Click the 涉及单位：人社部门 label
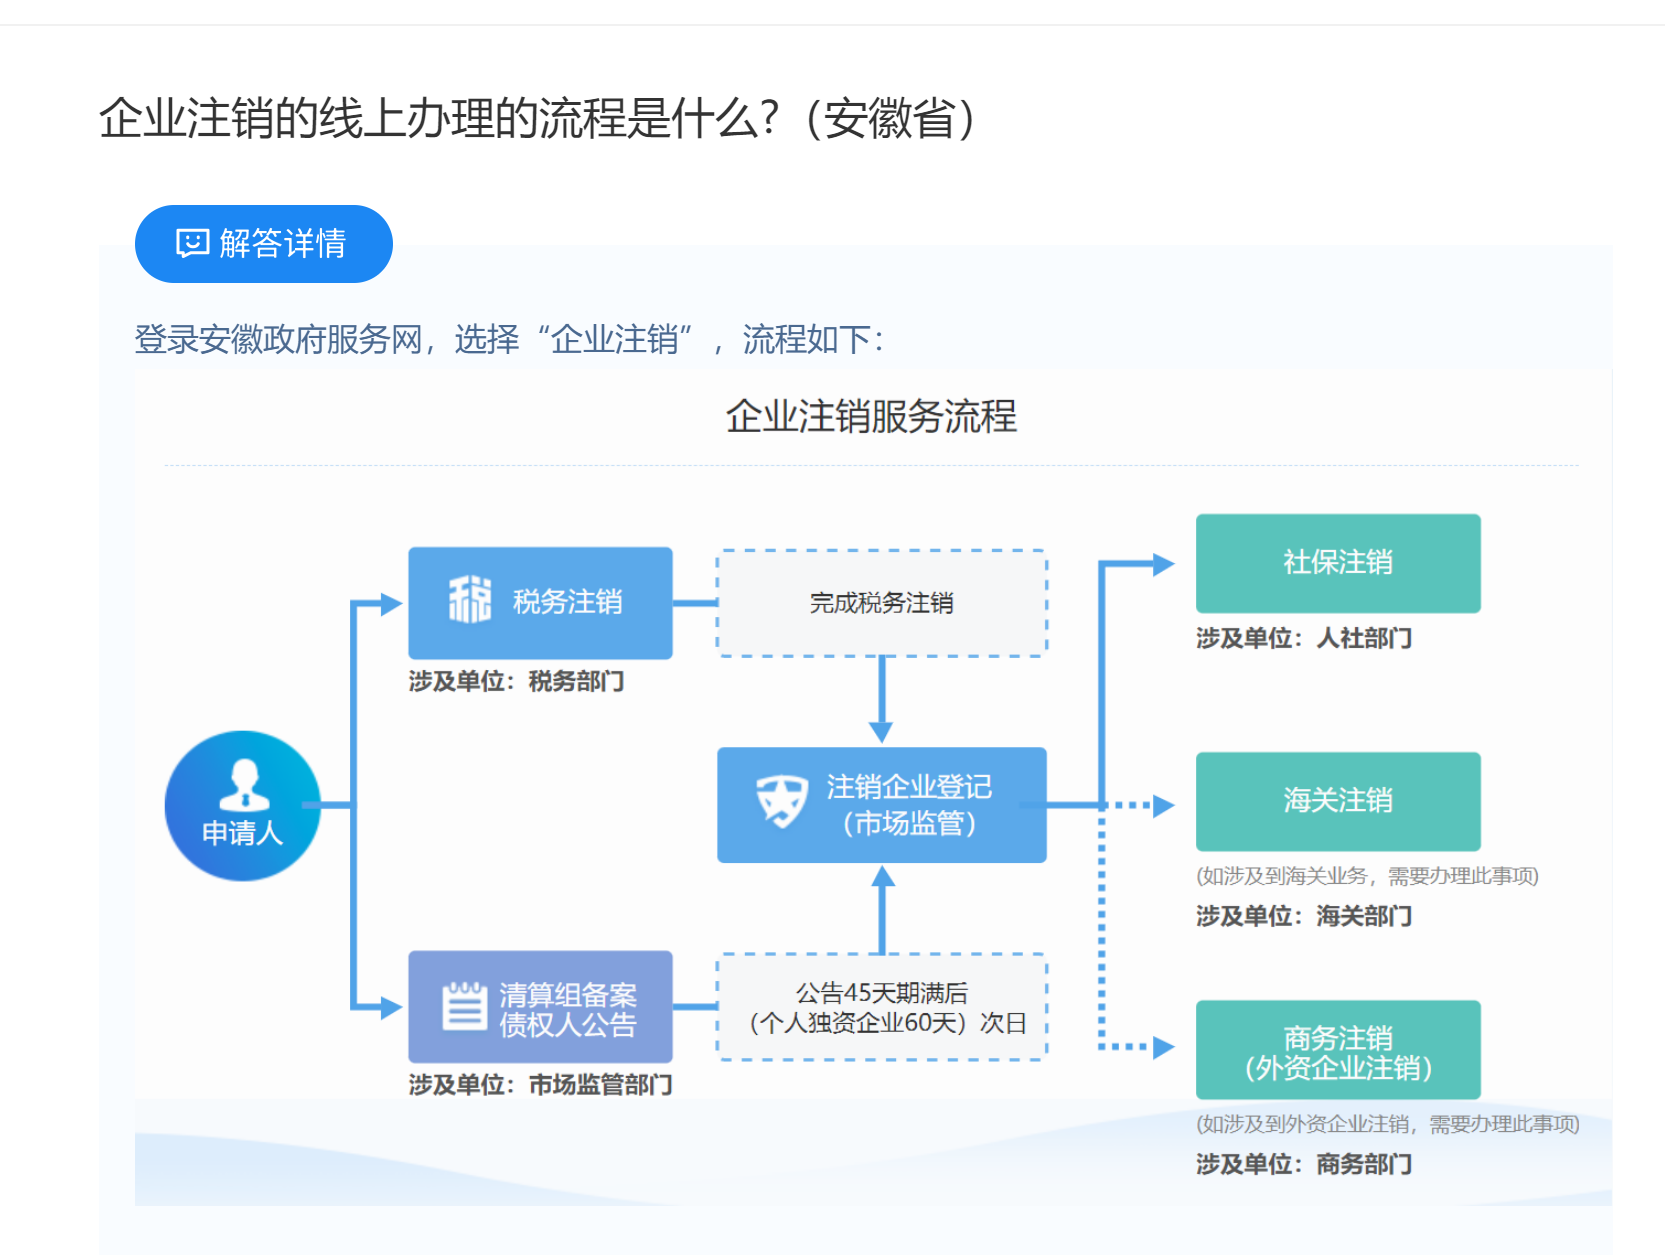 [x=1303, y=638]
